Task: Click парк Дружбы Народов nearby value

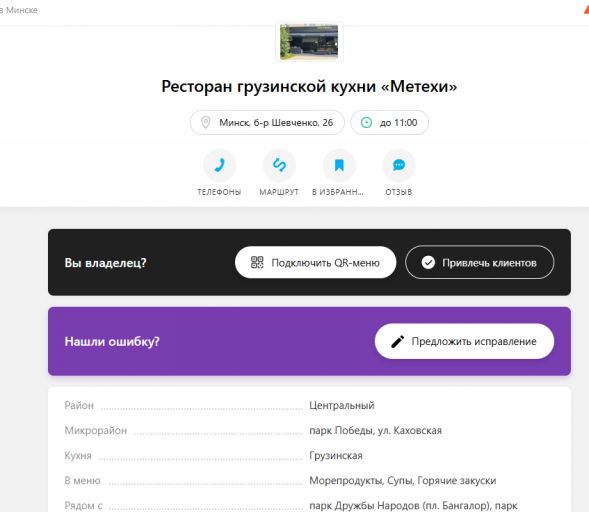Action: point(413,506)
